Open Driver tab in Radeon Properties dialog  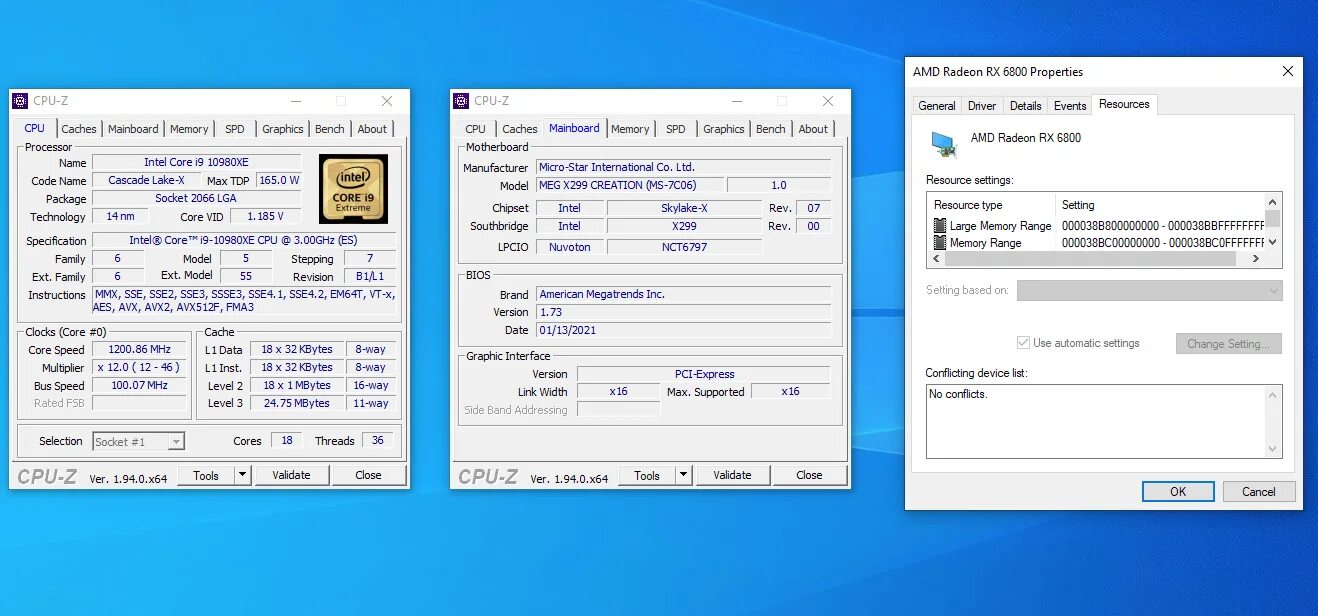[982, 106]
